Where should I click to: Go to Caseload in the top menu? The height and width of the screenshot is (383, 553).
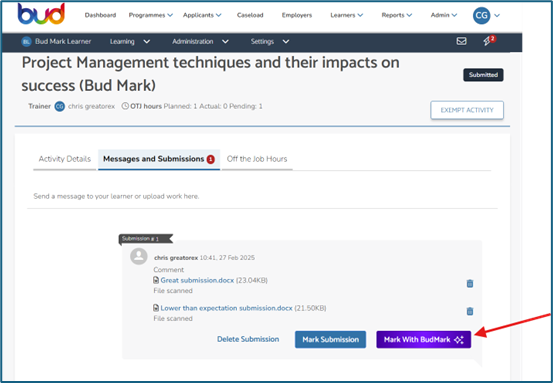pyautogui.click(x=250, y=15)
